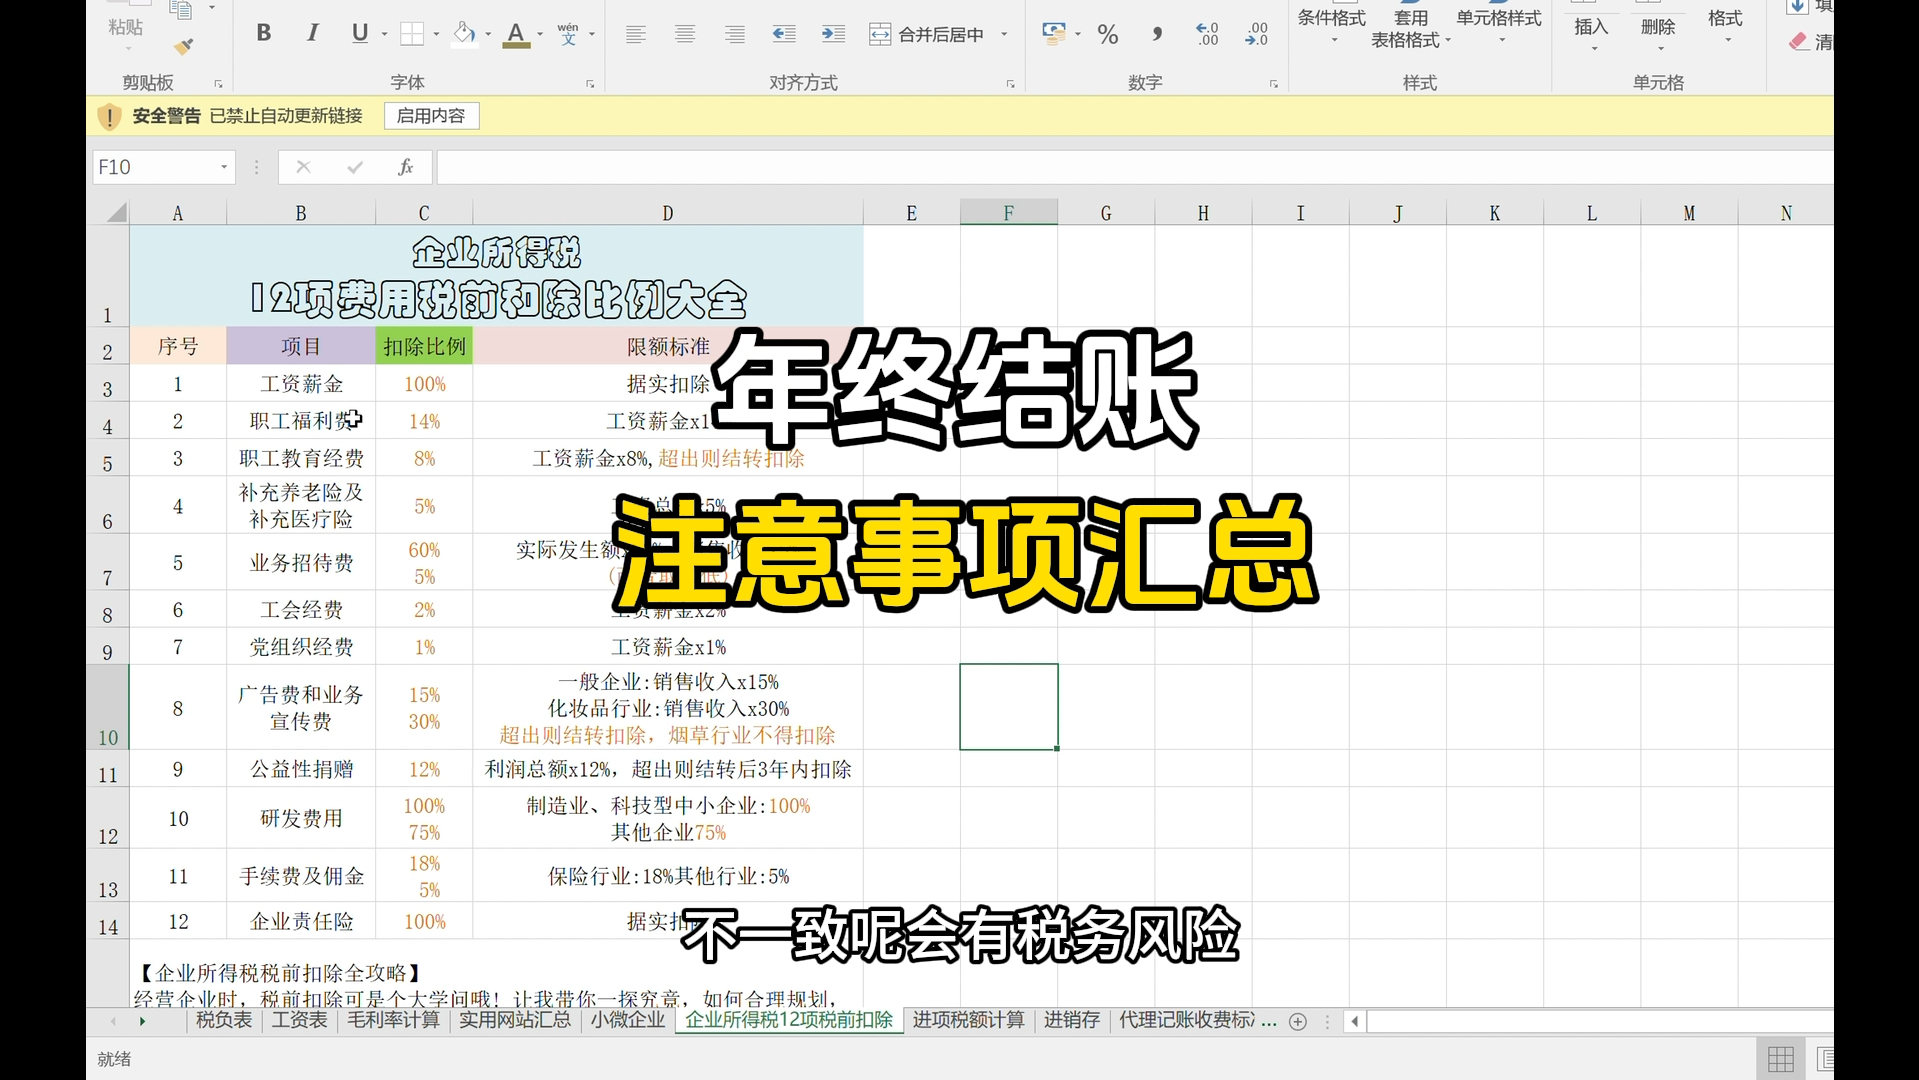Decrease indent

click(x=784, y=34)
